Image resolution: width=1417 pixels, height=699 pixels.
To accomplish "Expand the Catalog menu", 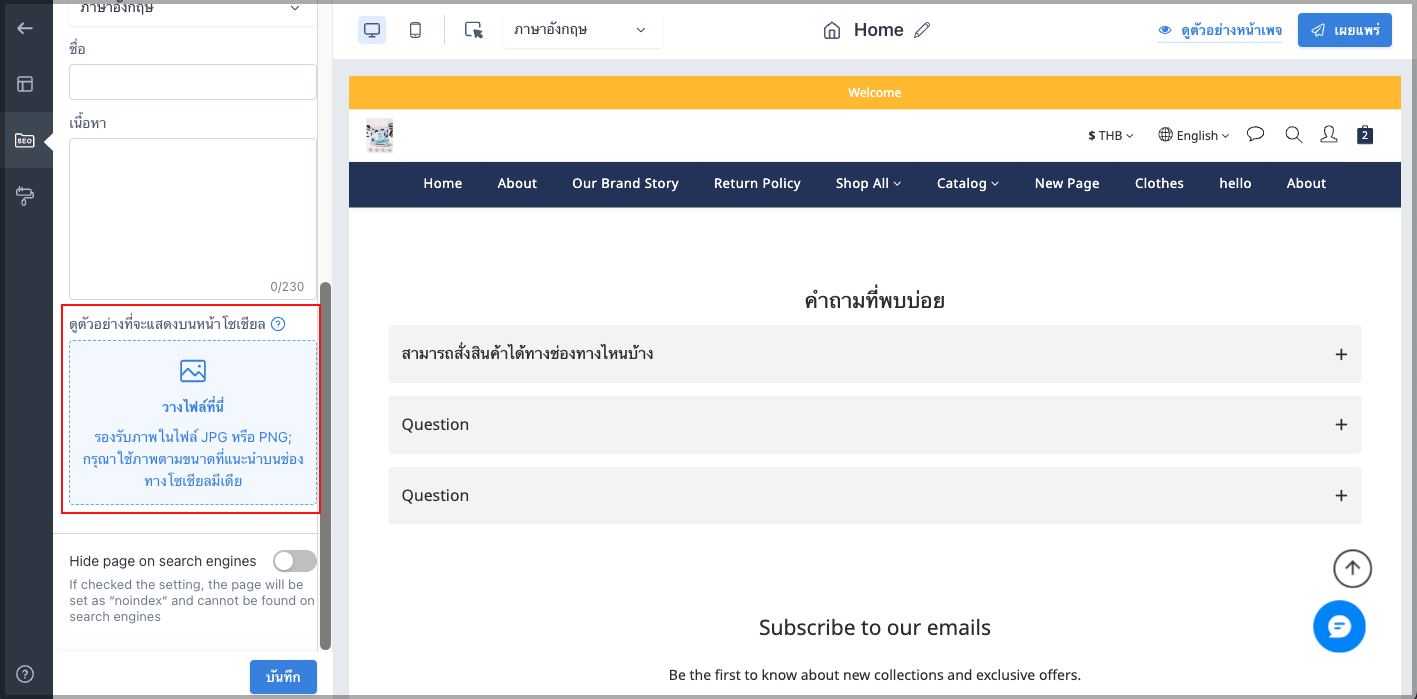I will pos(968,183).
